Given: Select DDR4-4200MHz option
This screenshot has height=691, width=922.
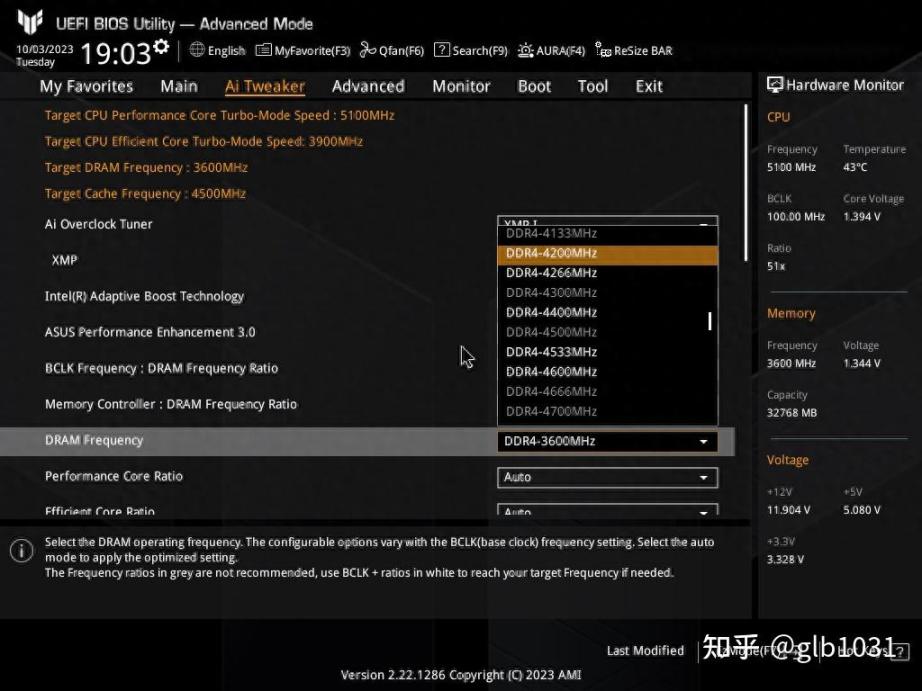Looking at the screenshot, I should point(607,253).
